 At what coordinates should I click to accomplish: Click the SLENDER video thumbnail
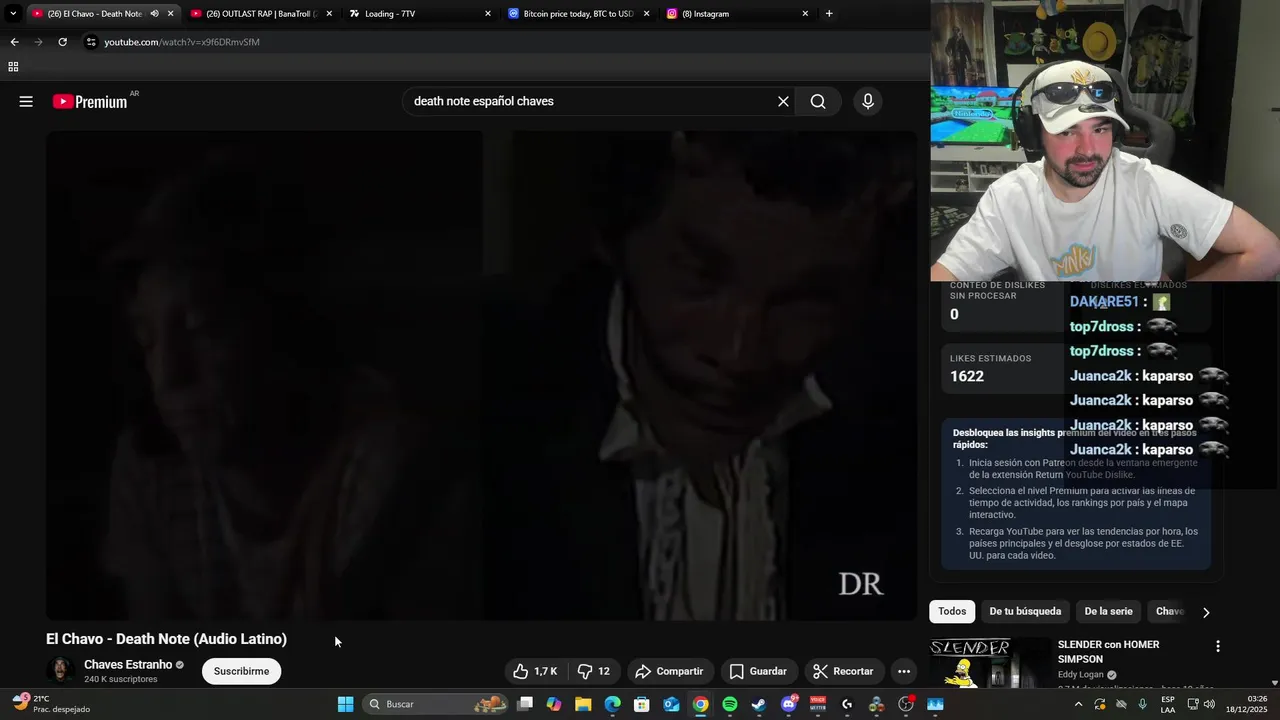[x=990, y=663]
